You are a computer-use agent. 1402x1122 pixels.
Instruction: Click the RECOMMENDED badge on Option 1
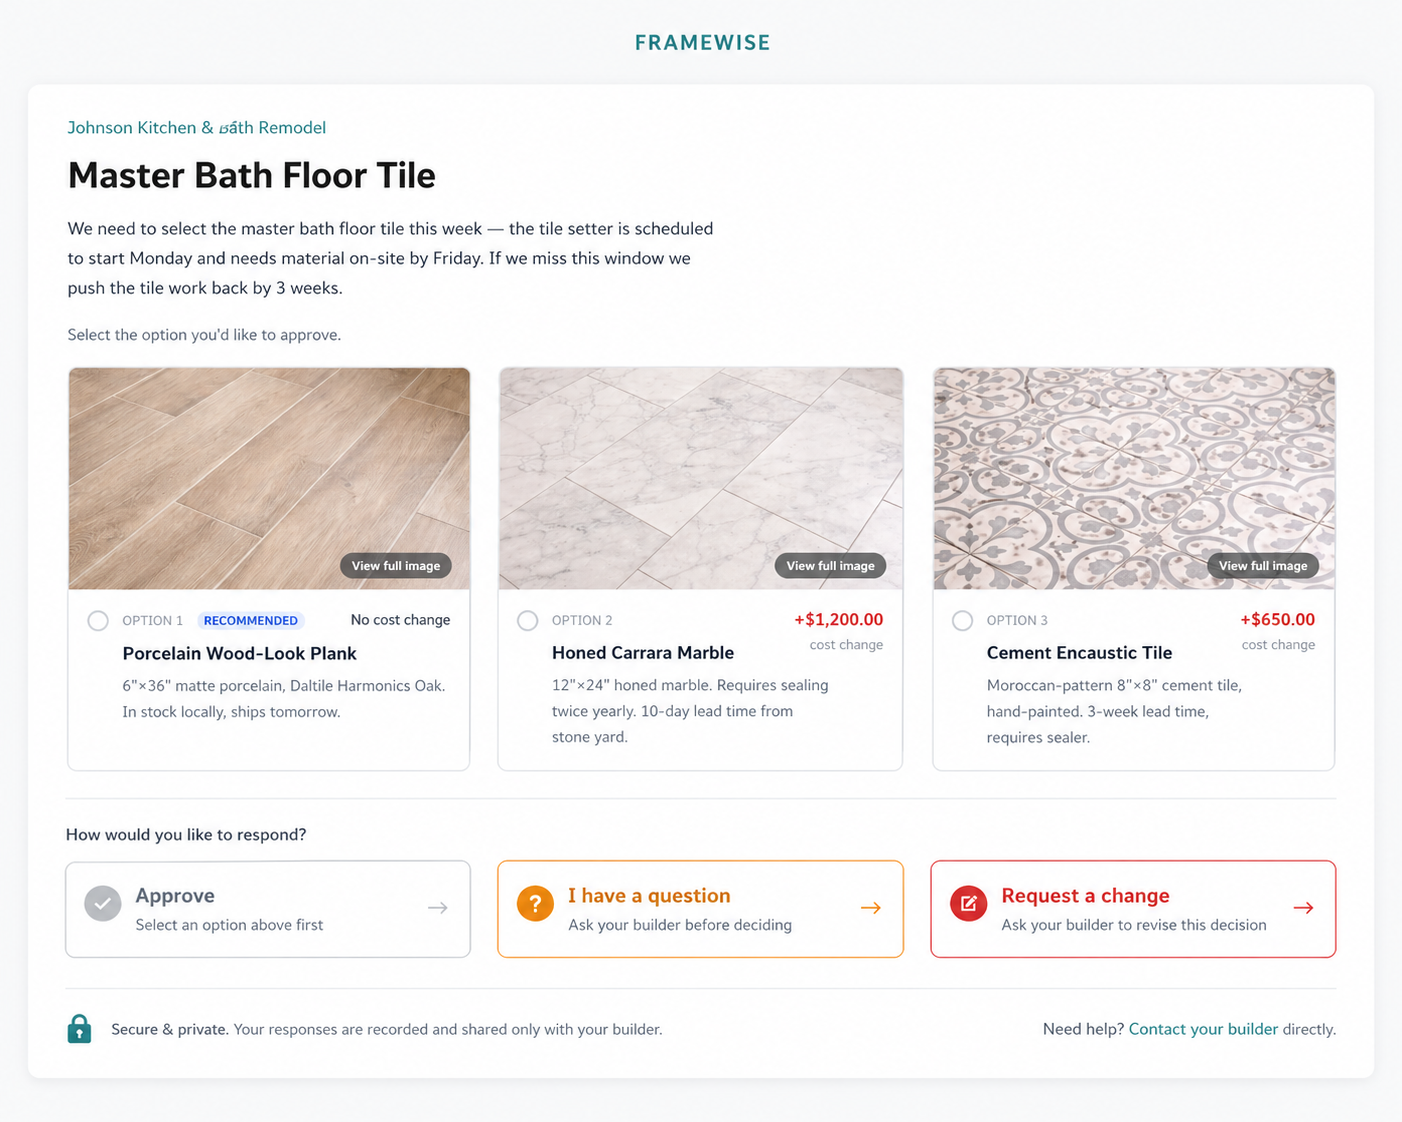[x=251, y=621]
